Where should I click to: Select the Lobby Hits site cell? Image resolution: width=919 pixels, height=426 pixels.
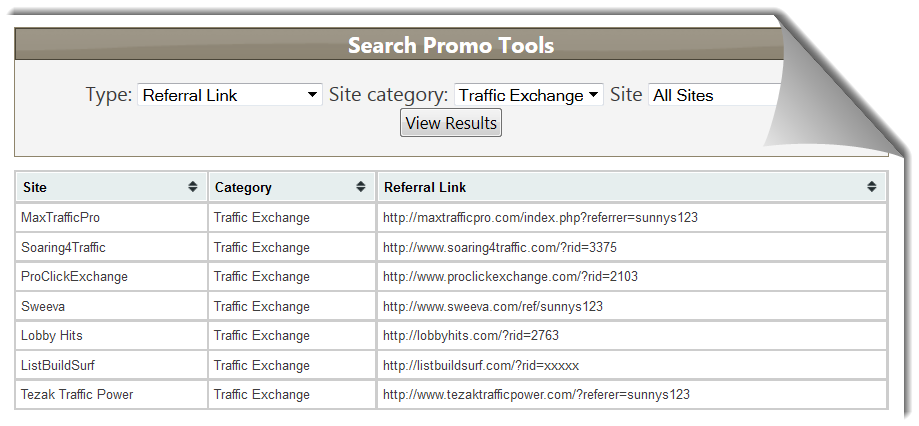[112, 336]
